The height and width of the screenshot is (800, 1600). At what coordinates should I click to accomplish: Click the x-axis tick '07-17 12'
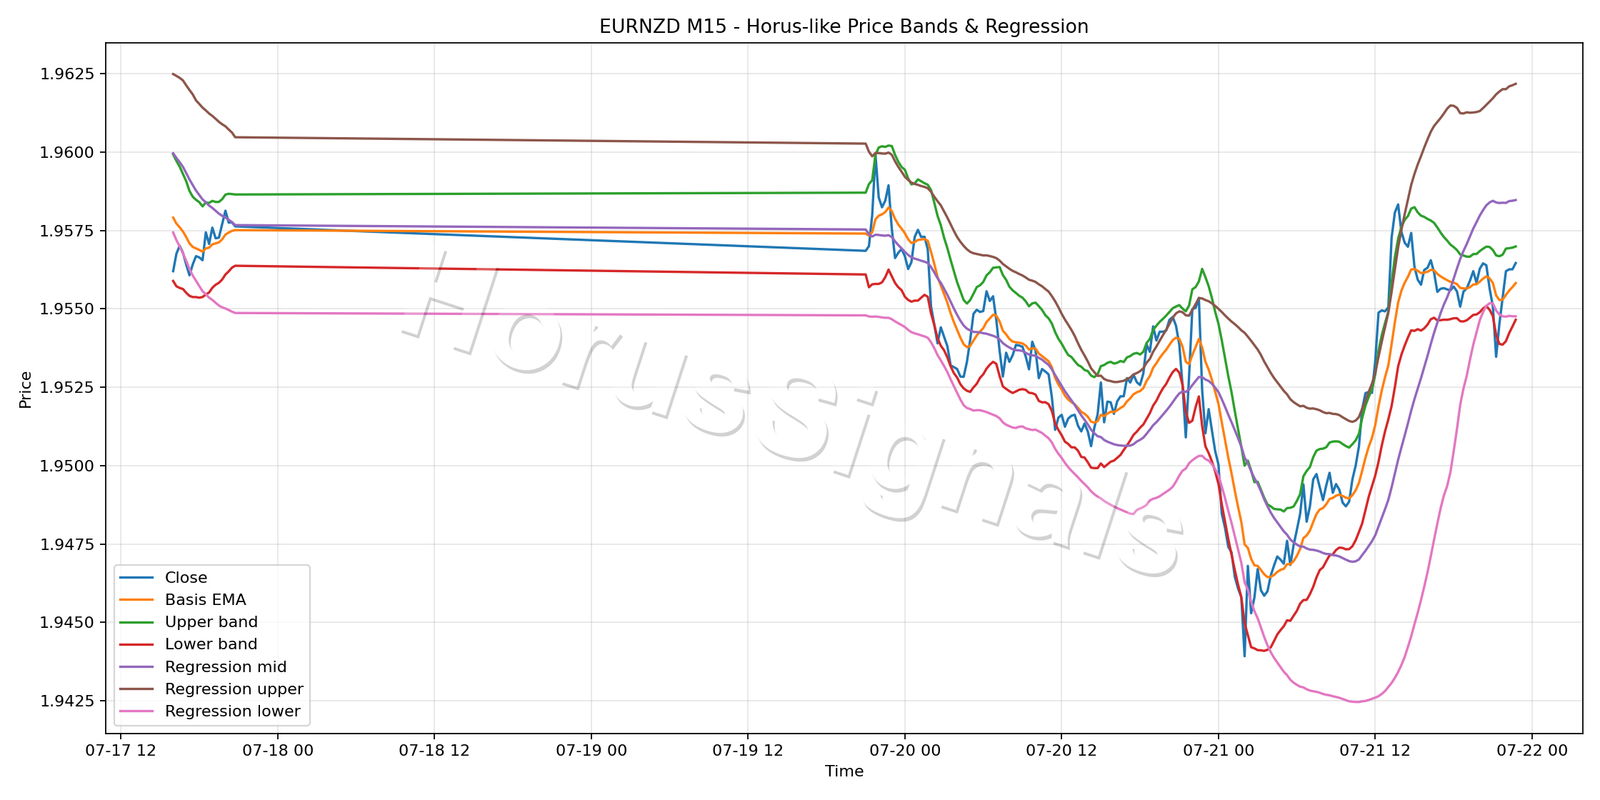point(121,750)
